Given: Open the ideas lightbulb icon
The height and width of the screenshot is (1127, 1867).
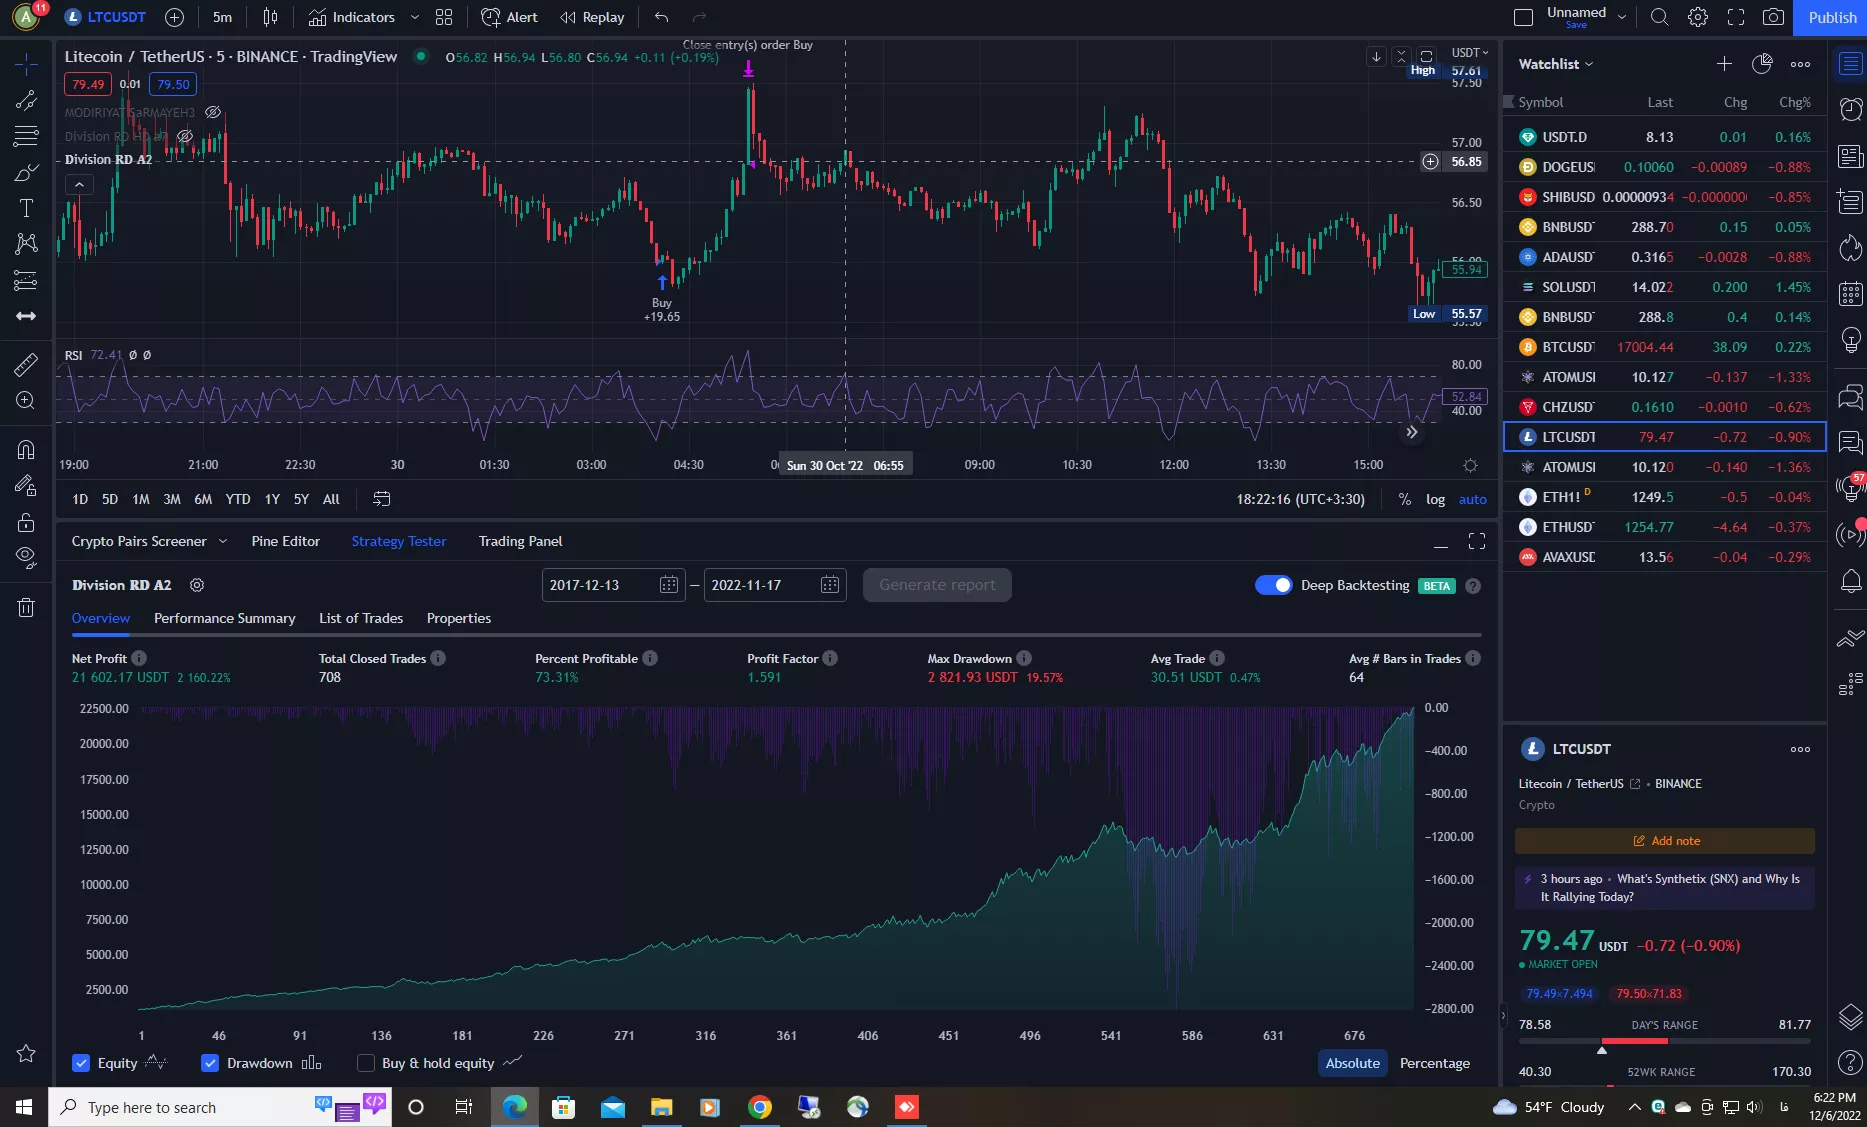Looking at the screenshot, I should click(1851, 341).
